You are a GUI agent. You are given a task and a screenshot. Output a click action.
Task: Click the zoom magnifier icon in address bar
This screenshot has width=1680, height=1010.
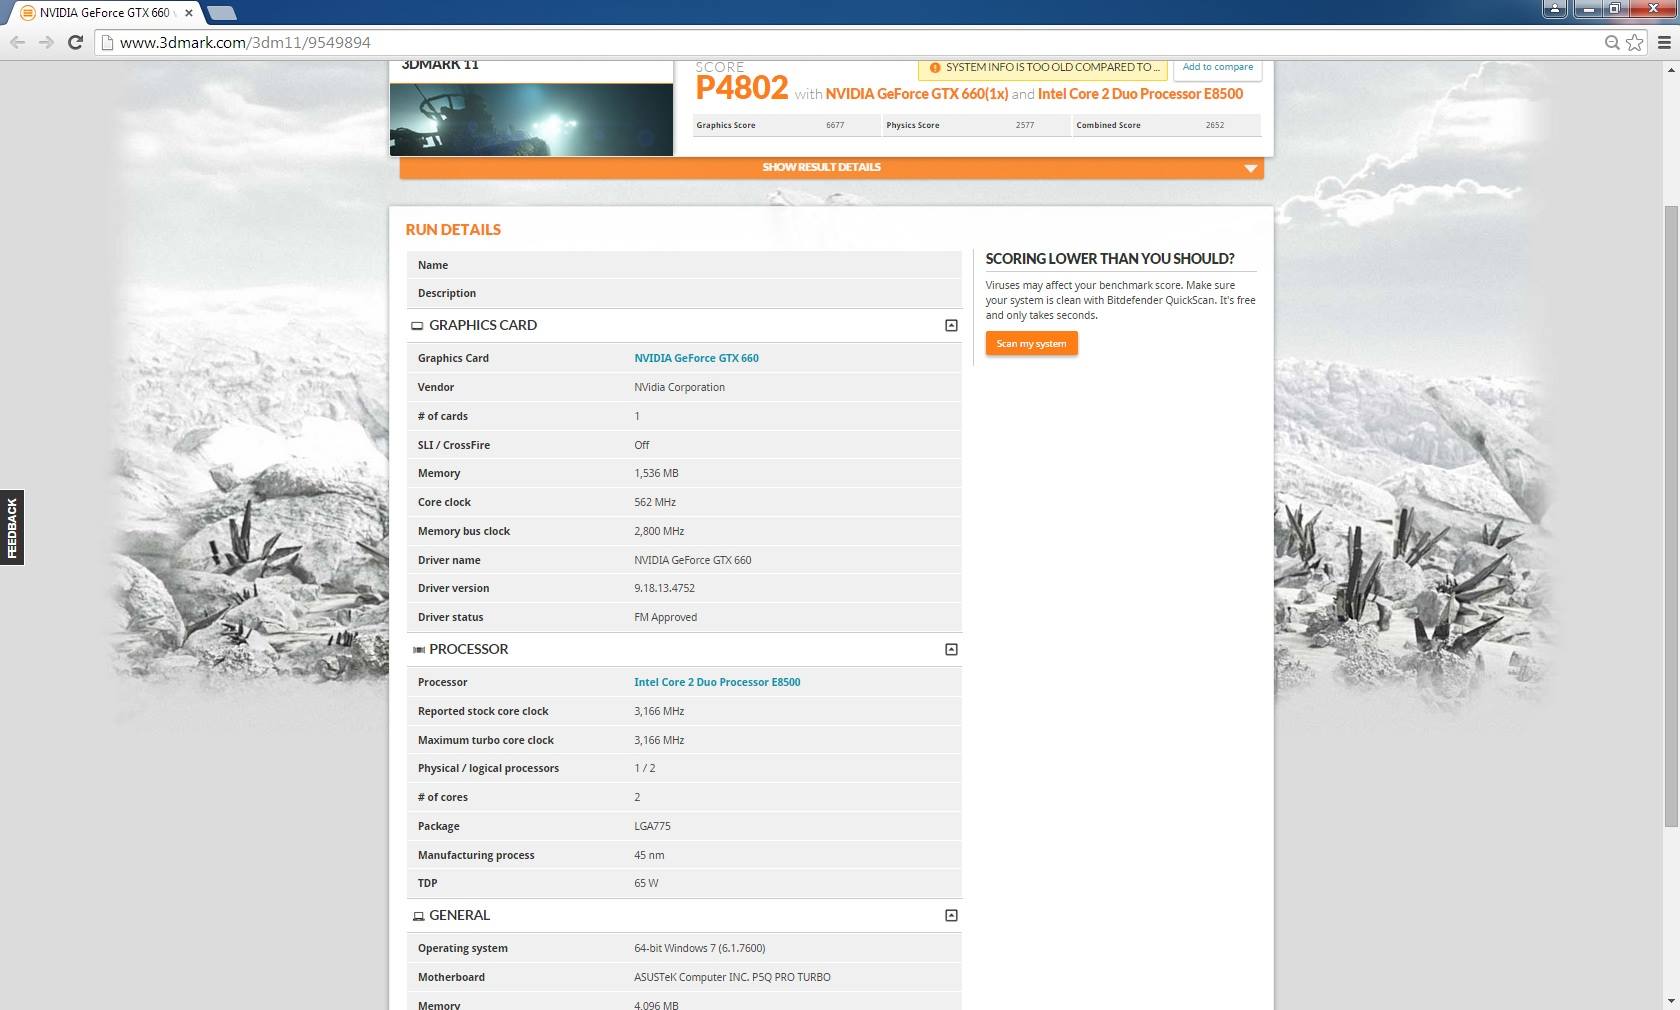coord(1612,42)
